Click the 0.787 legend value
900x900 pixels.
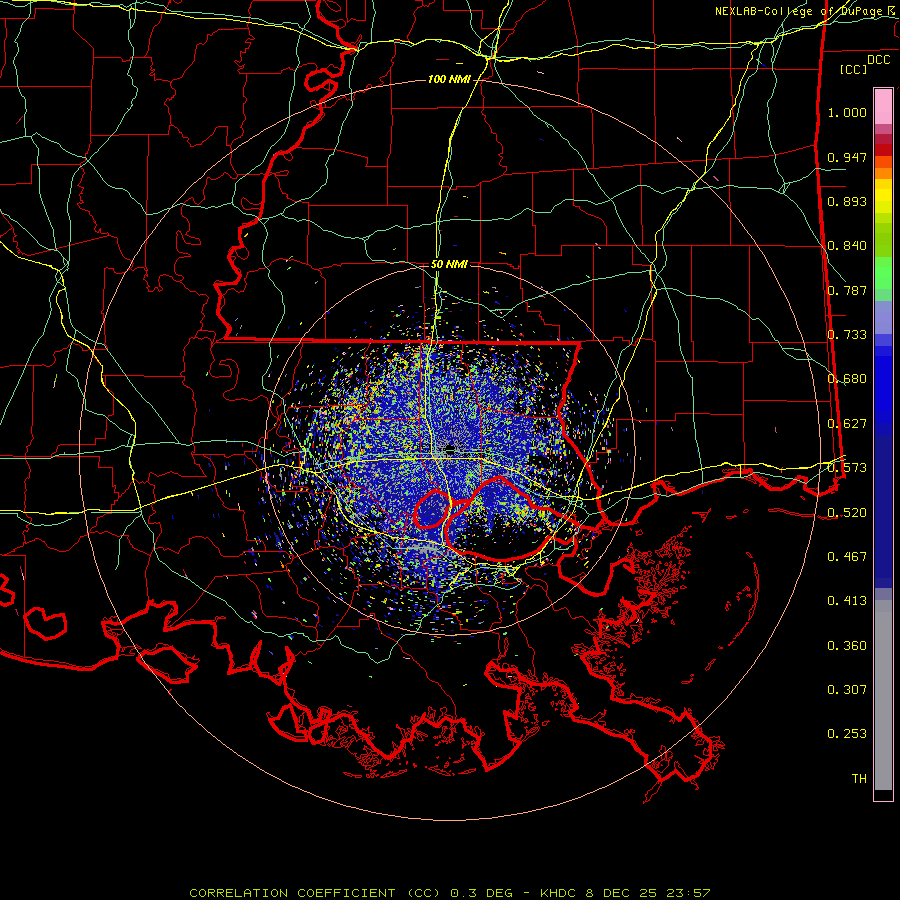coord(847,290)
